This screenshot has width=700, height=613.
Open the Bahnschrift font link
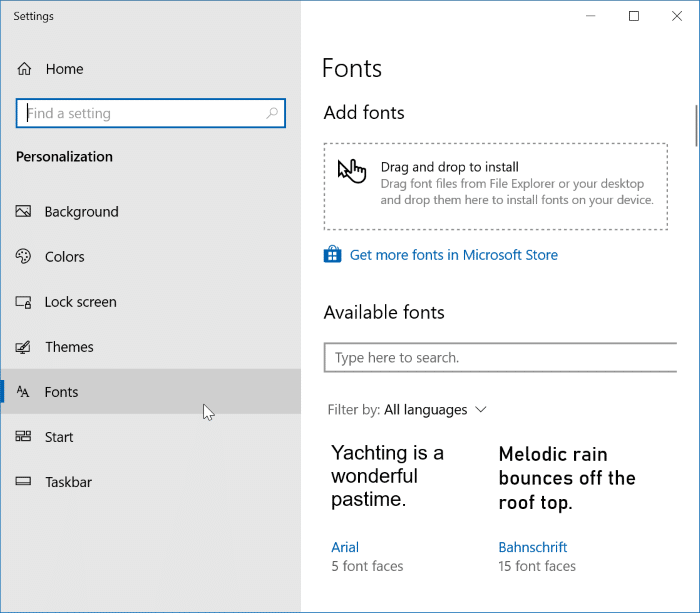533,547
